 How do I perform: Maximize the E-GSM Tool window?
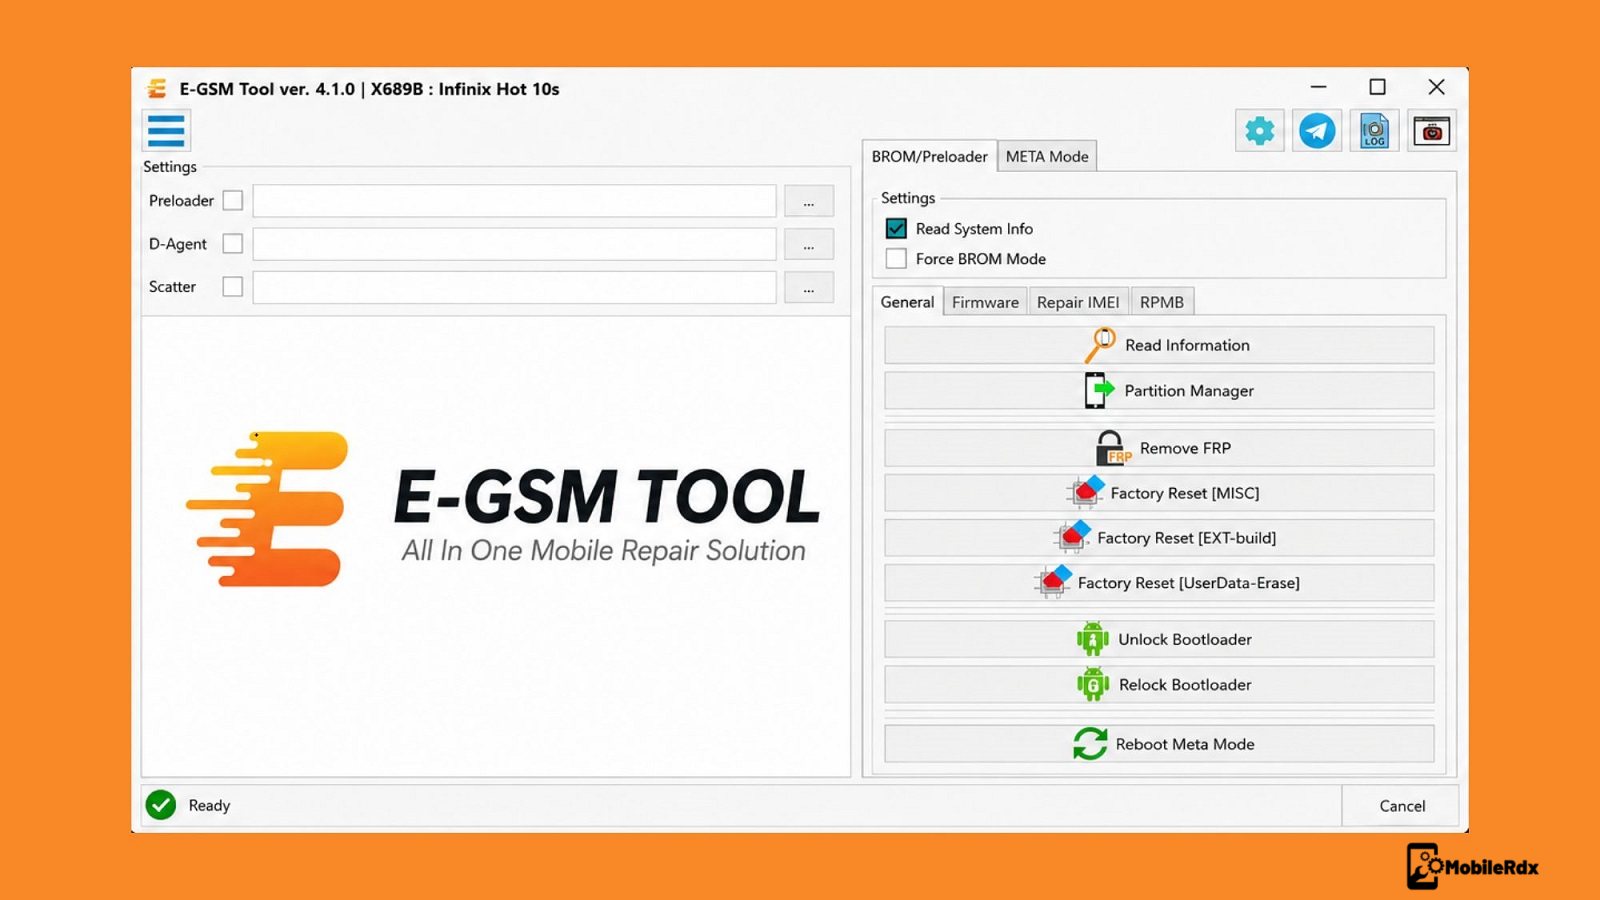1377,87
